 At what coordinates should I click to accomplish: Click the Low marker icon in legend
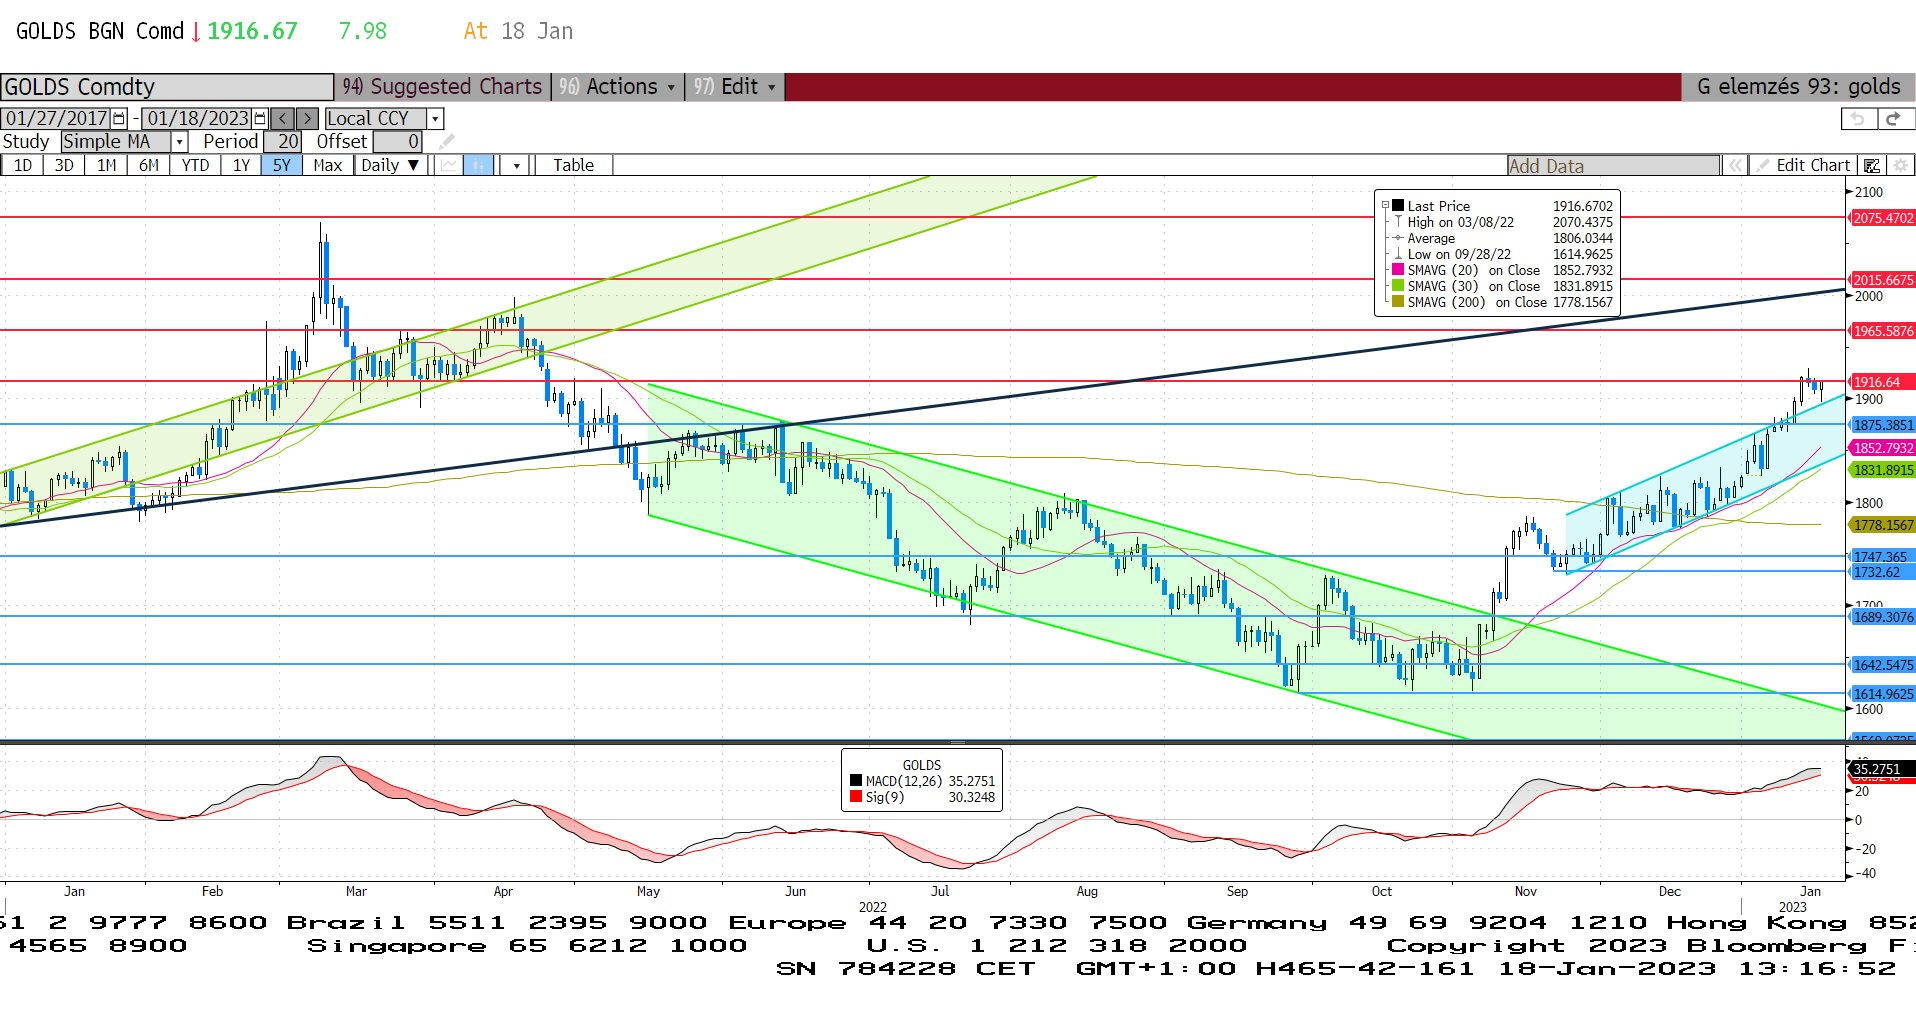click(1398, 254)
